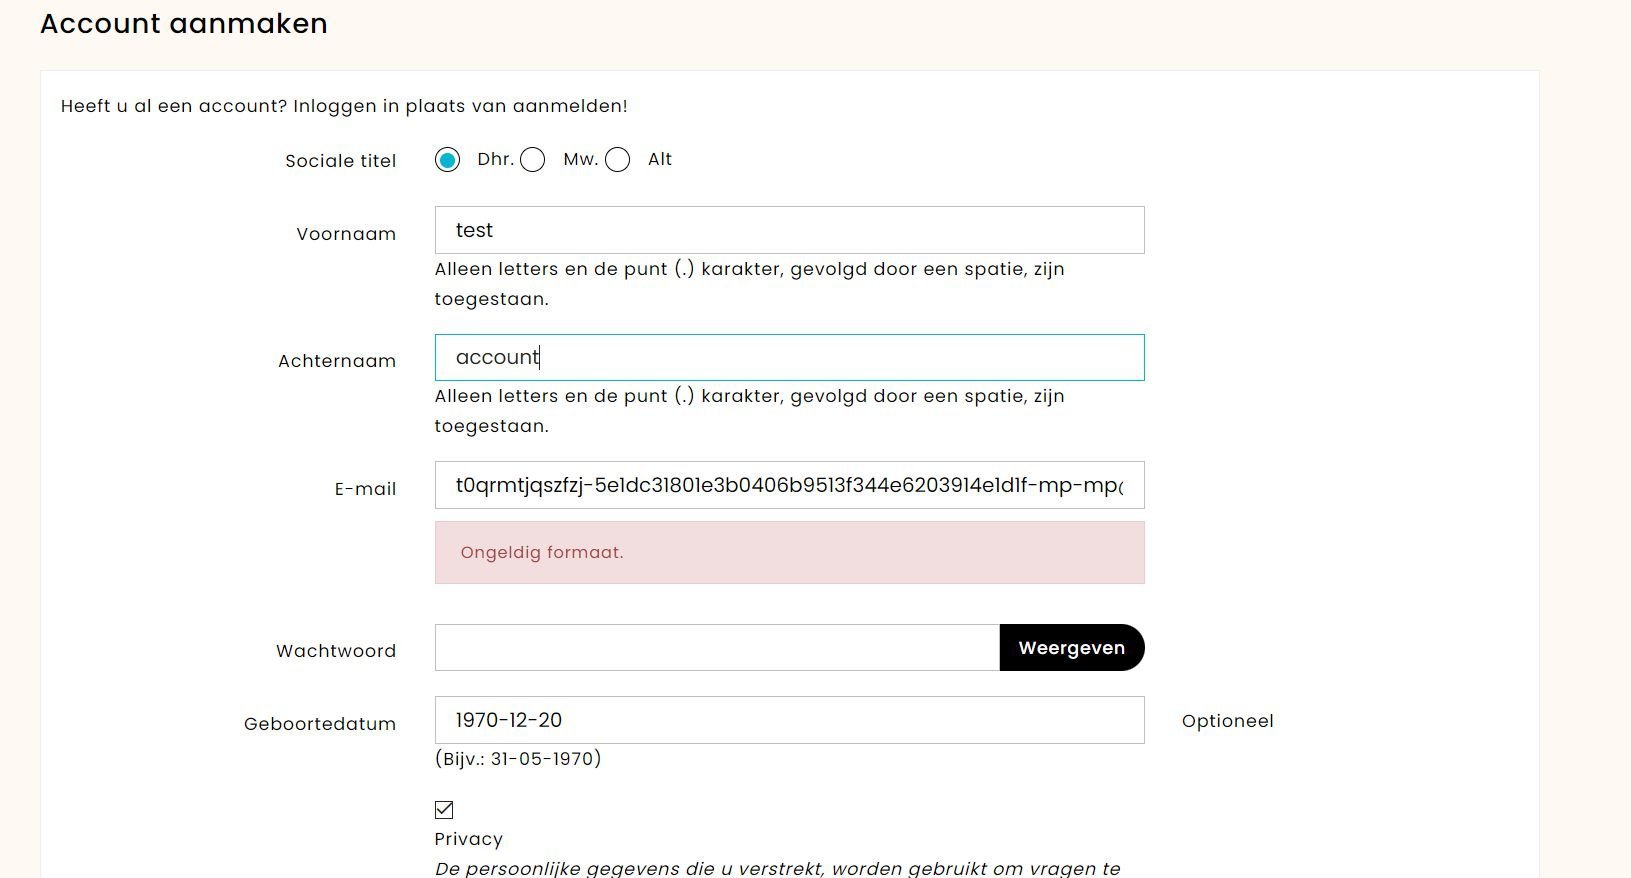Click the Optioneel note beside birthdate
This screenshot has height=878, width=1631.
[1227, 721]
